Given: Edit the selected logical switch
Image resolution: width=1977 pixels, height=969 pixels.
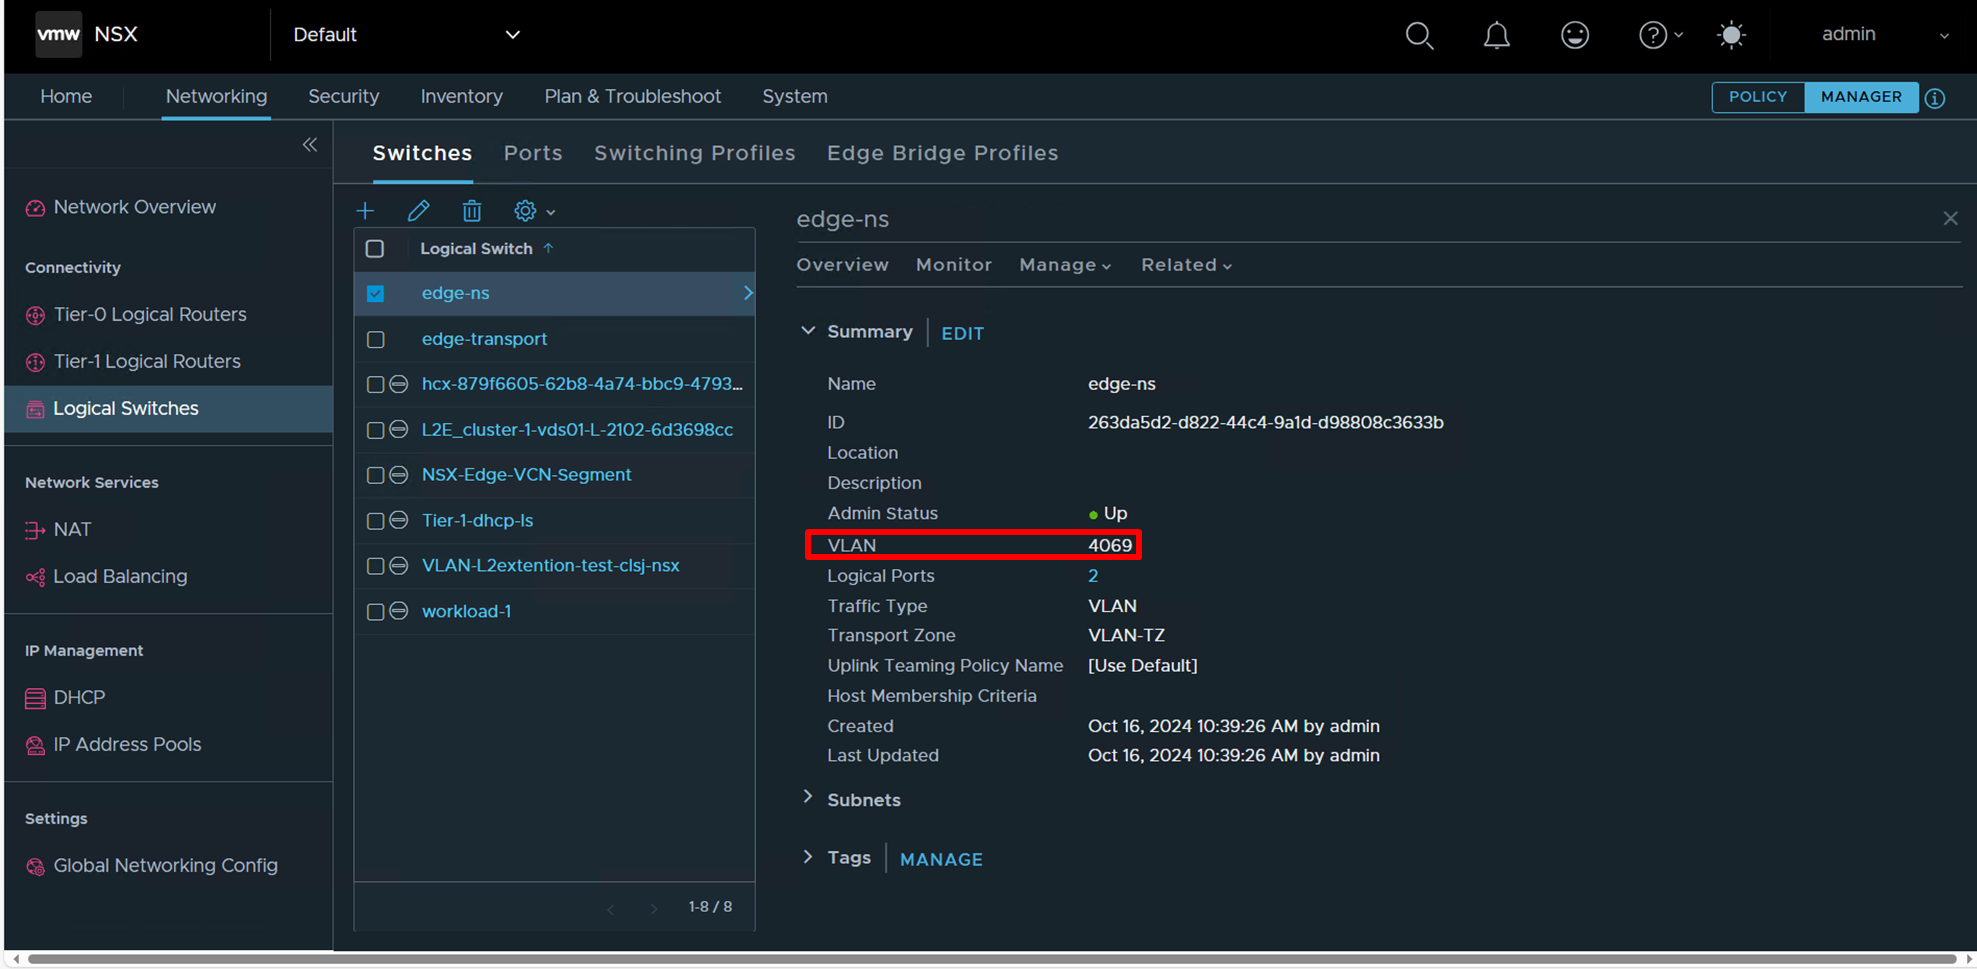Looking at the screenshot, I should pyautogui.click(x=418, y=211).
